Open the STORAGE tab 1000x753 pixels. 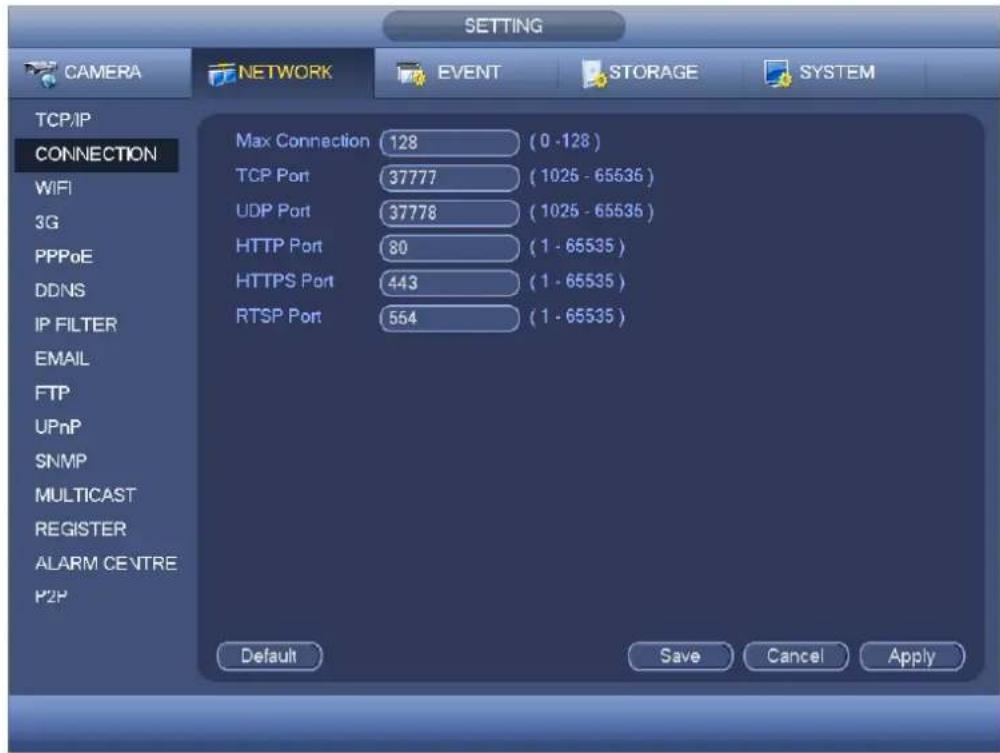[x=650, y=73]
